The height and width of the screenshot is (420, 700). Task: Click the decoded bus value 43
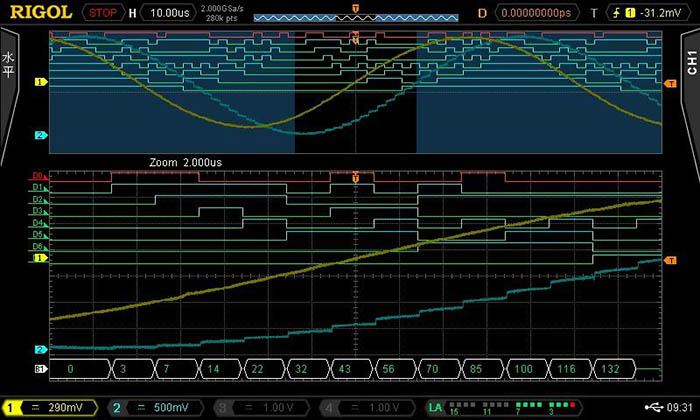tap(343, 369)
